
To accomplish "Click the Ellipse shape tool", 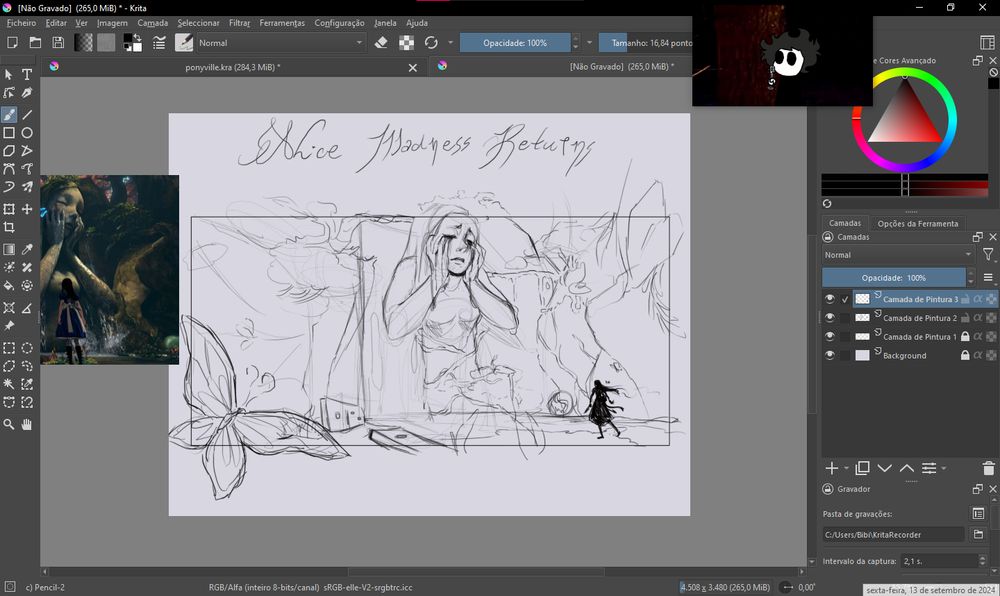I will 27,133.
